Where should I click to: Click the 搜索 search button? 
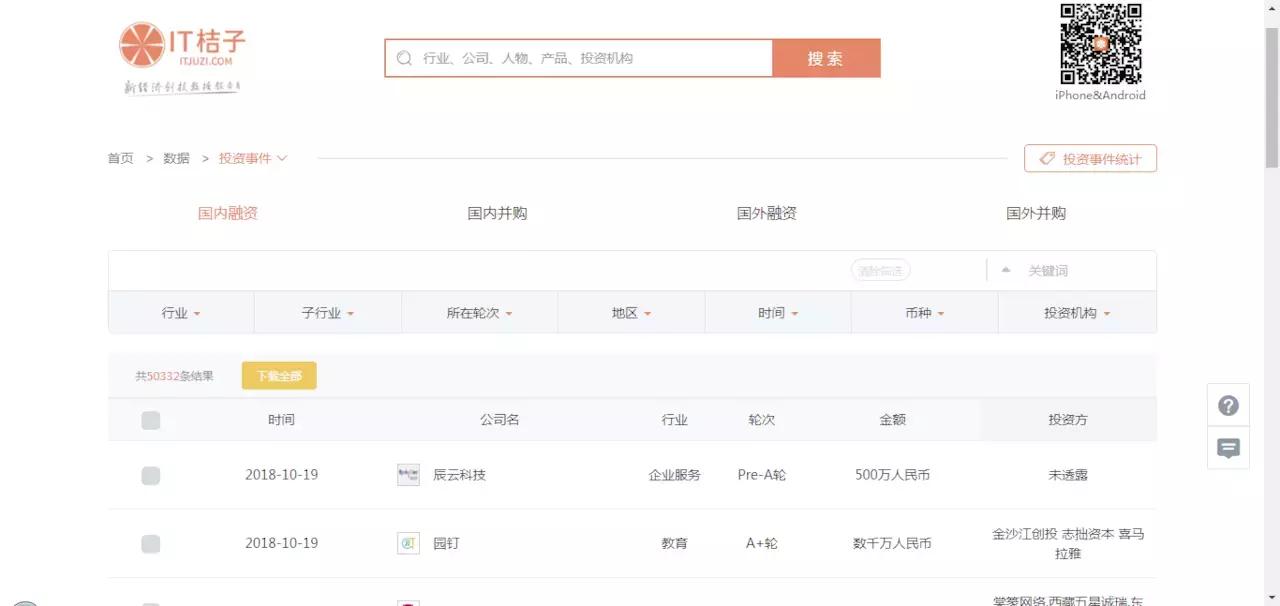(826, 58)
